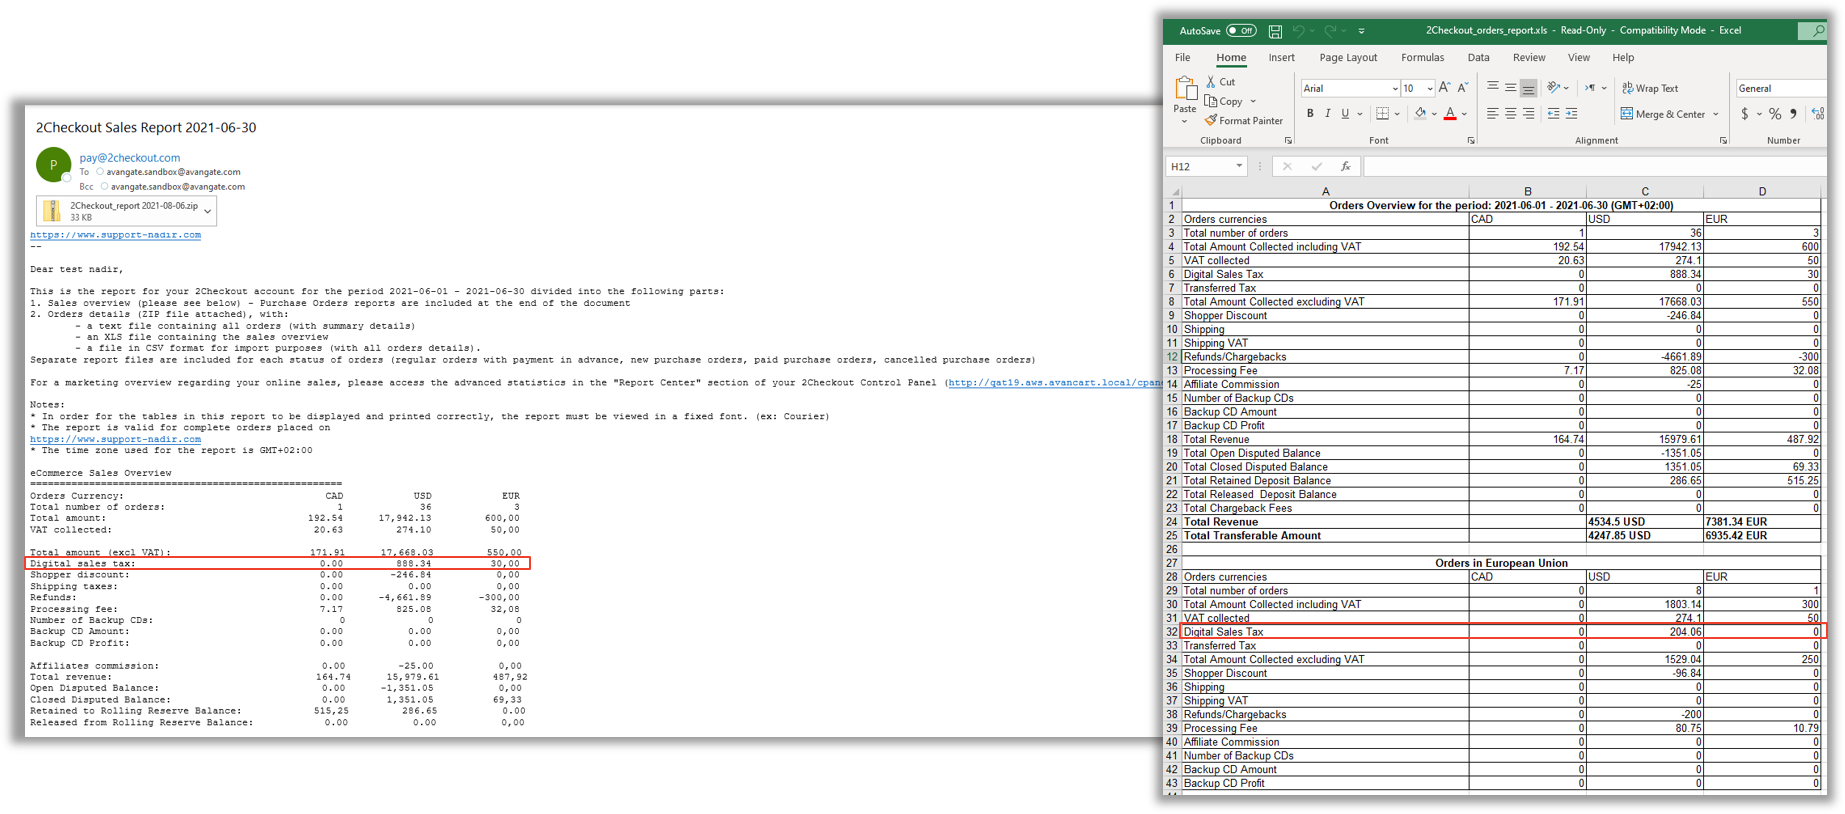Decrease font size with the small A icon
The image size is (1845, 814).
[1463, 88]
